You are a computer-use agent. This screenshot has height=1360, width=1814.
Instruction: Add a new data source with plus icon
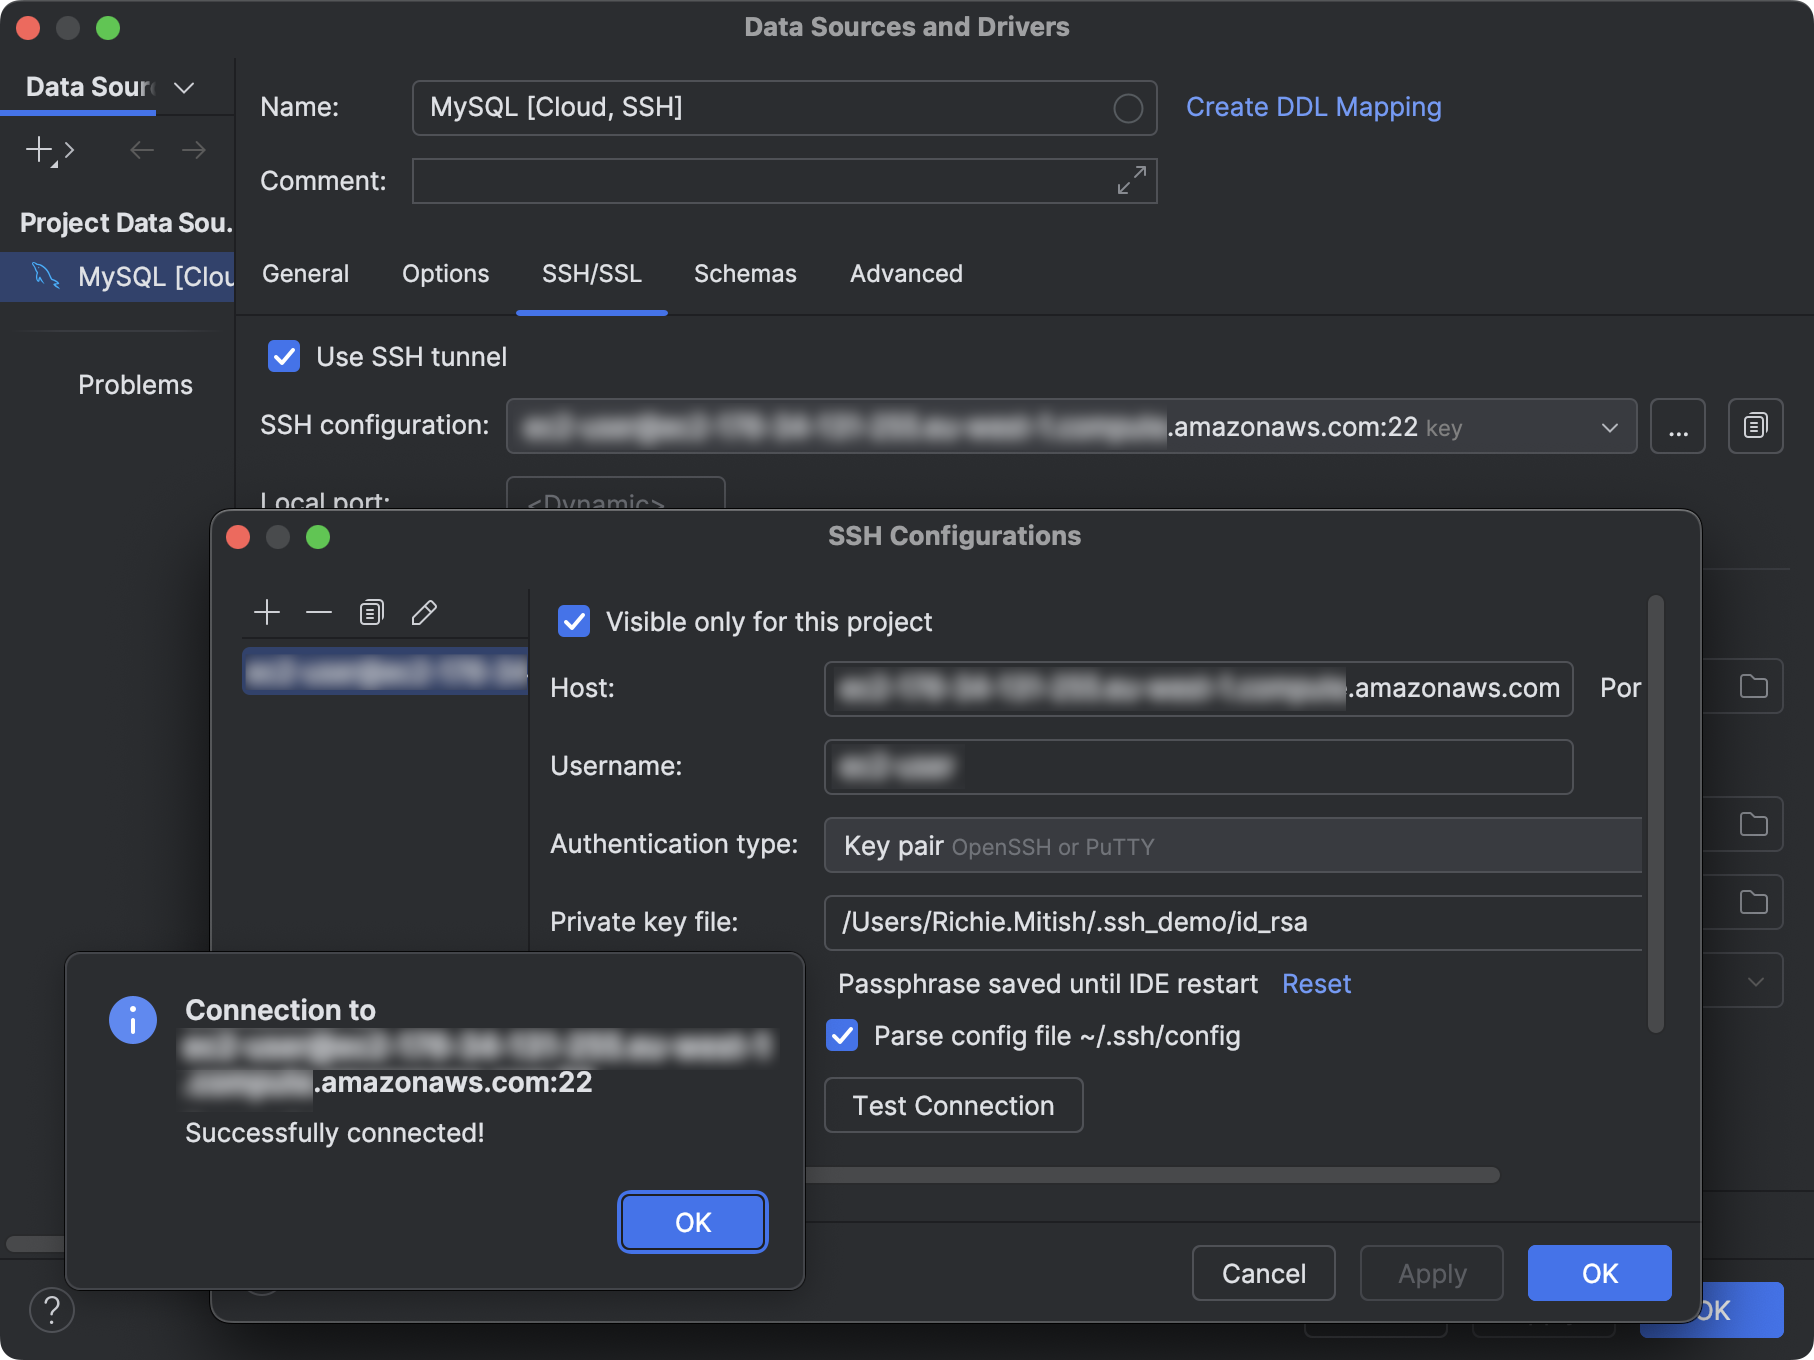click(x=38, y=149)
